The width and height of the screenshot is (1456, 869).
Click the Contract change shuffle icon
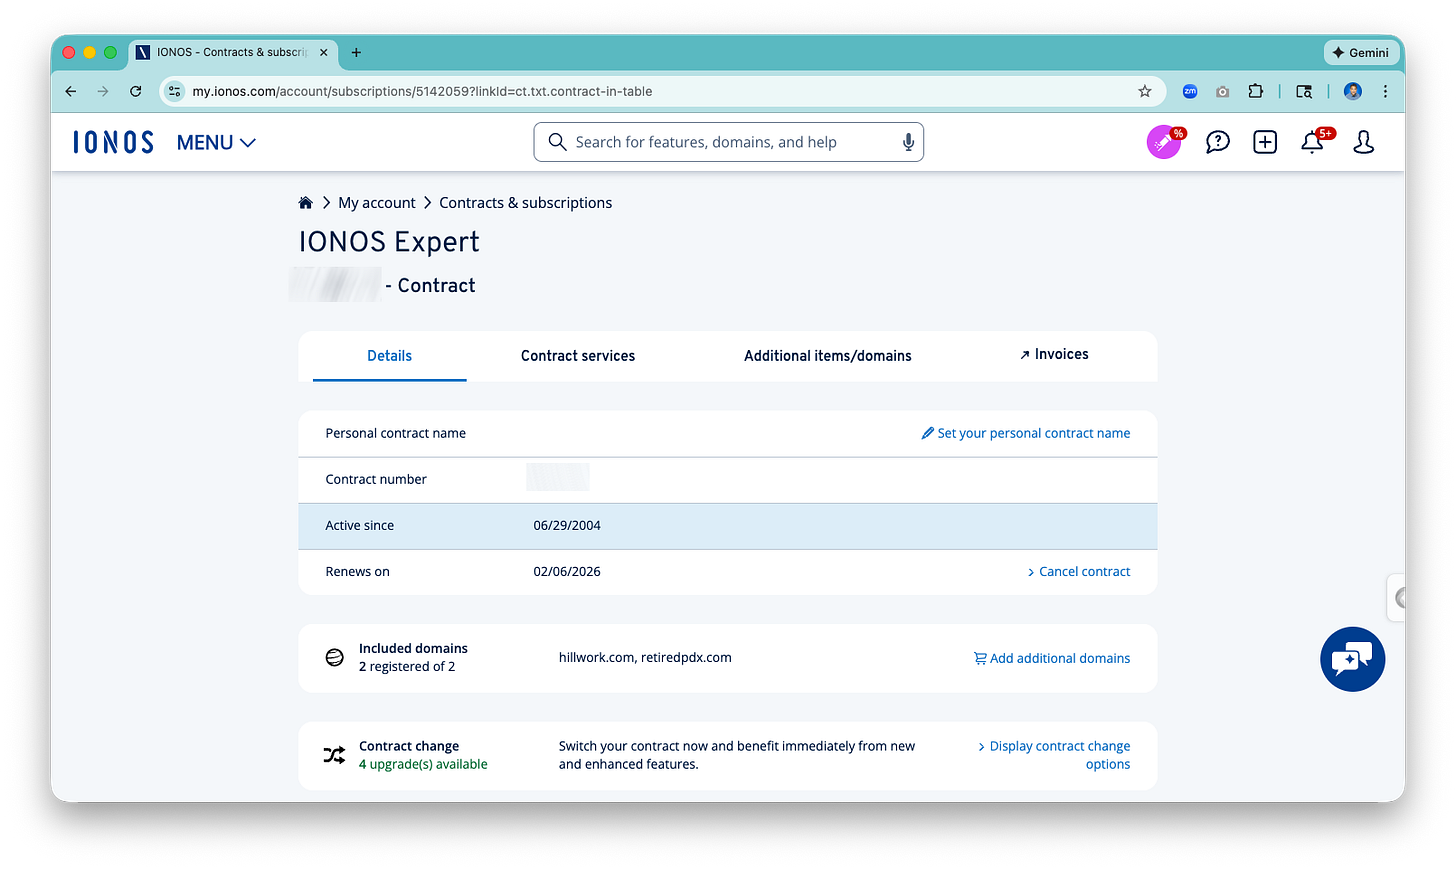click(334, 755)
